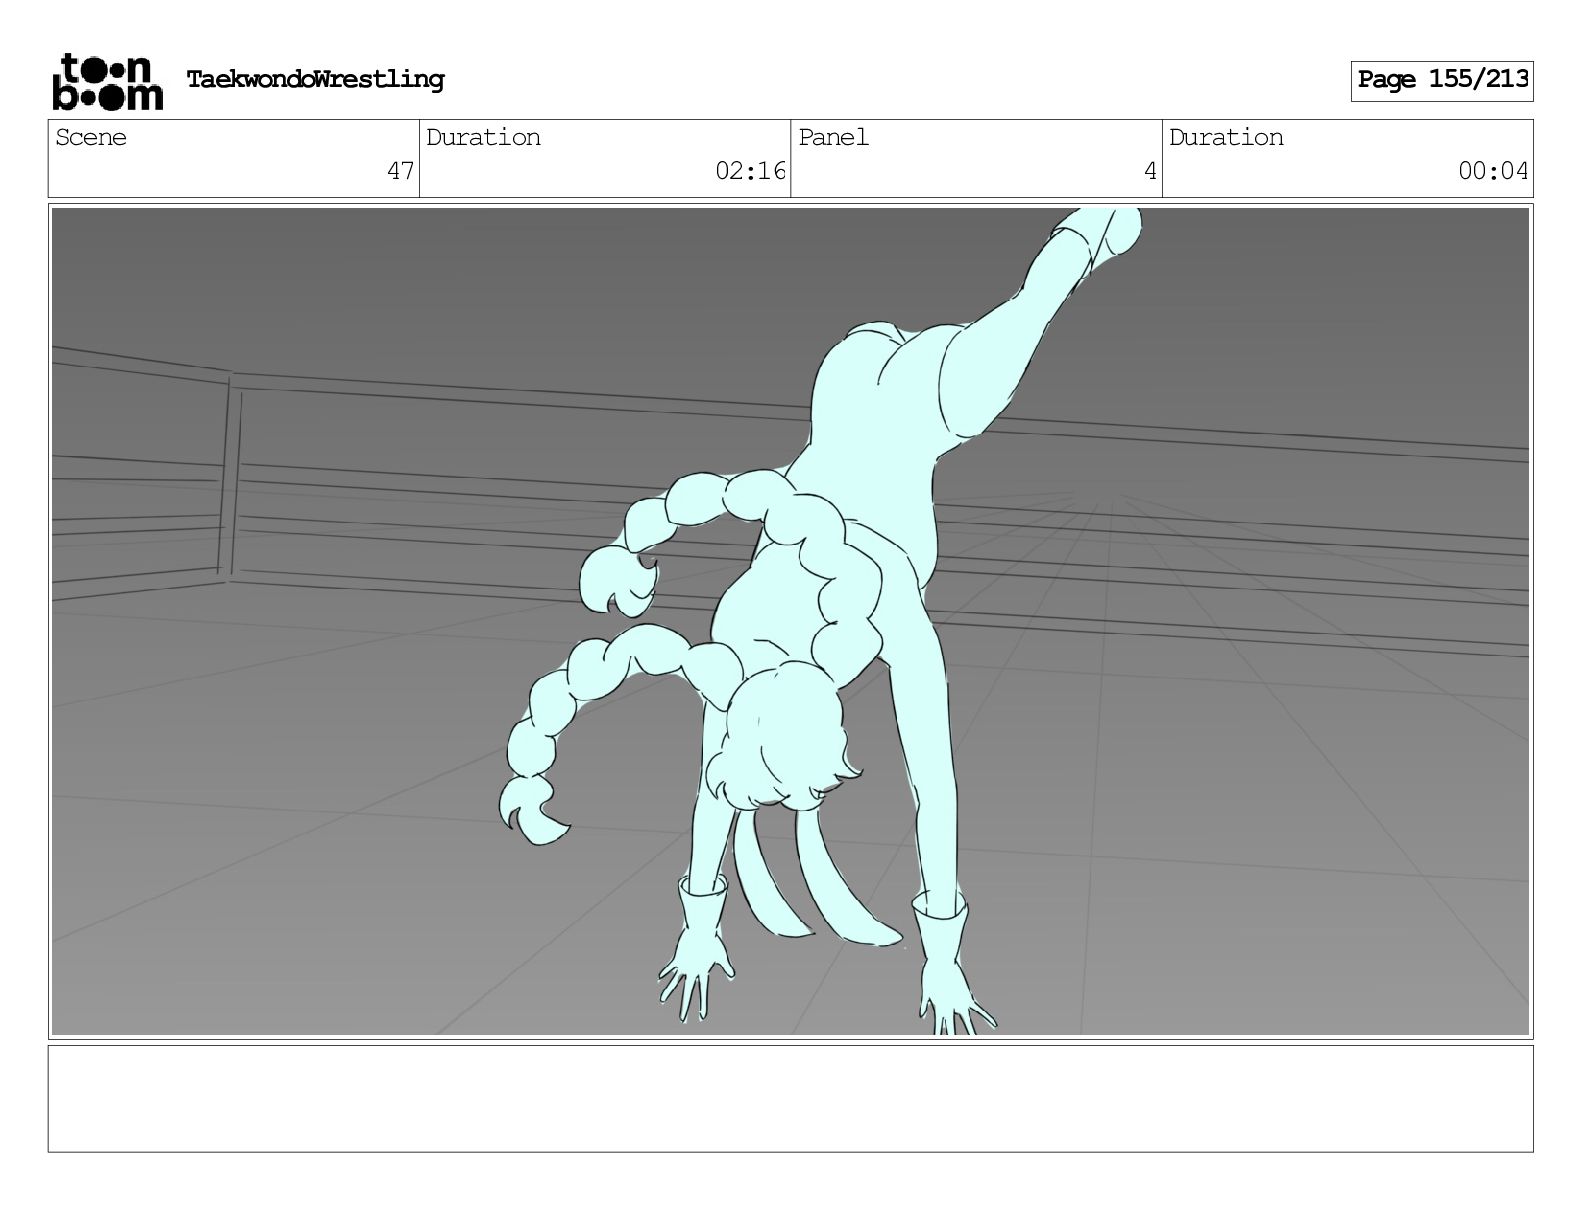
Task: Click the empty notes box below the panel
Action: point(791,1099)
